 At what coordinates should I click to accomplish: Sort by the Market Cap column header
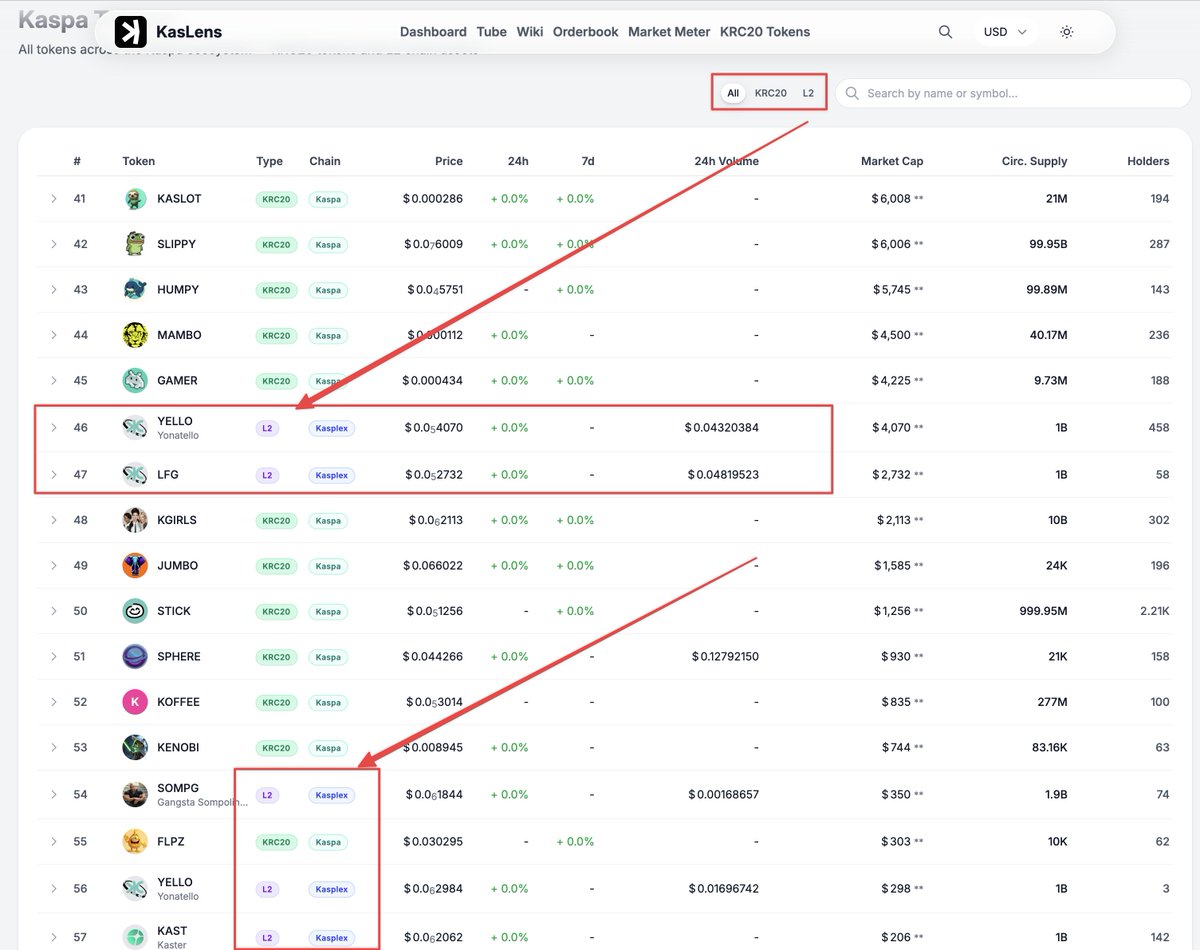pos(892,161)
